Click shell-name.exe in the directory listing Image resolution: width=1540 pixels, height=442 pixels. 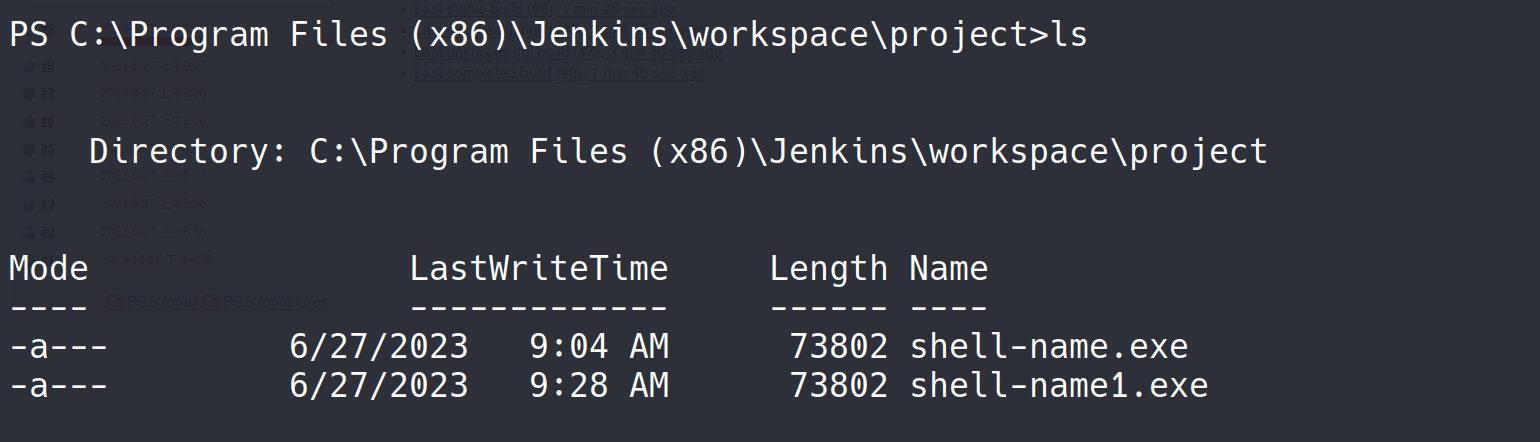tap(1048, 347)
